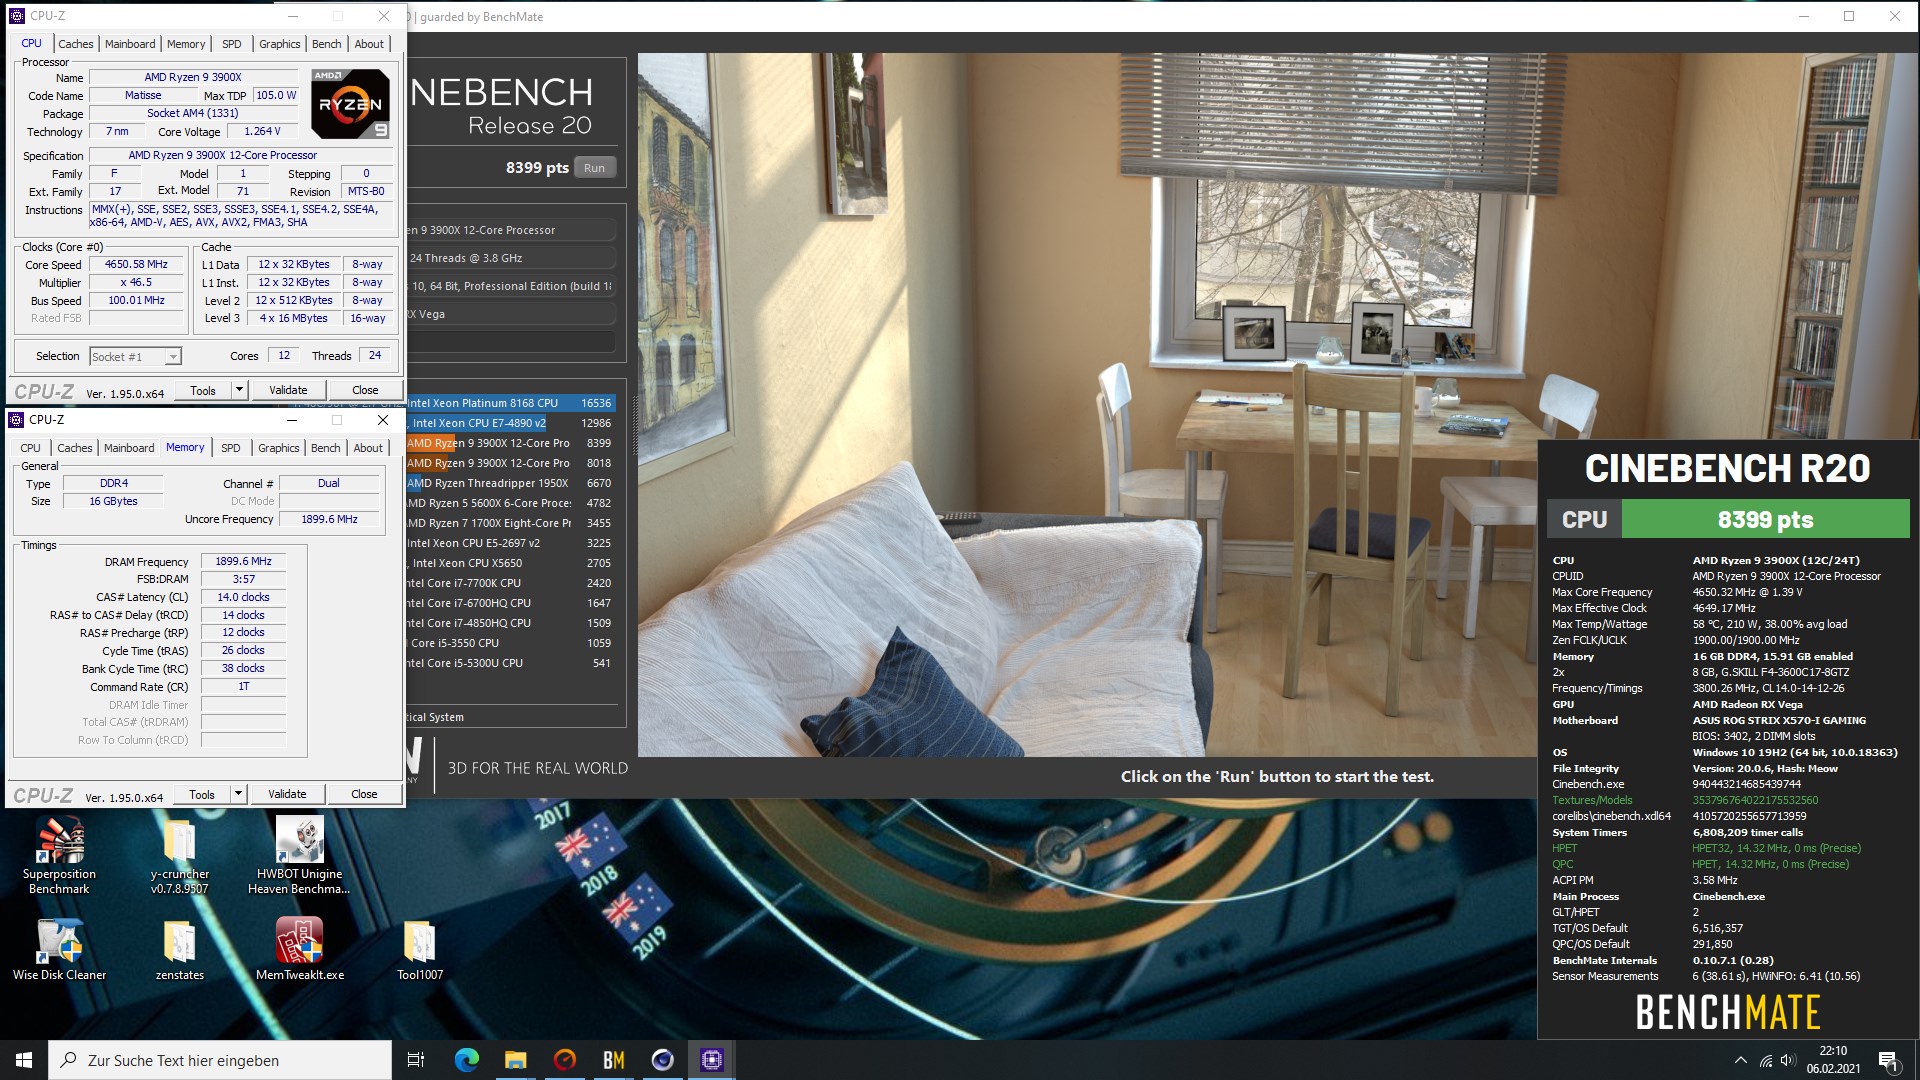Screen dimensions: 1920x1080
Task: Switch to Mainboard tab in upper CPU-Z
Action: tap(130, 44)
